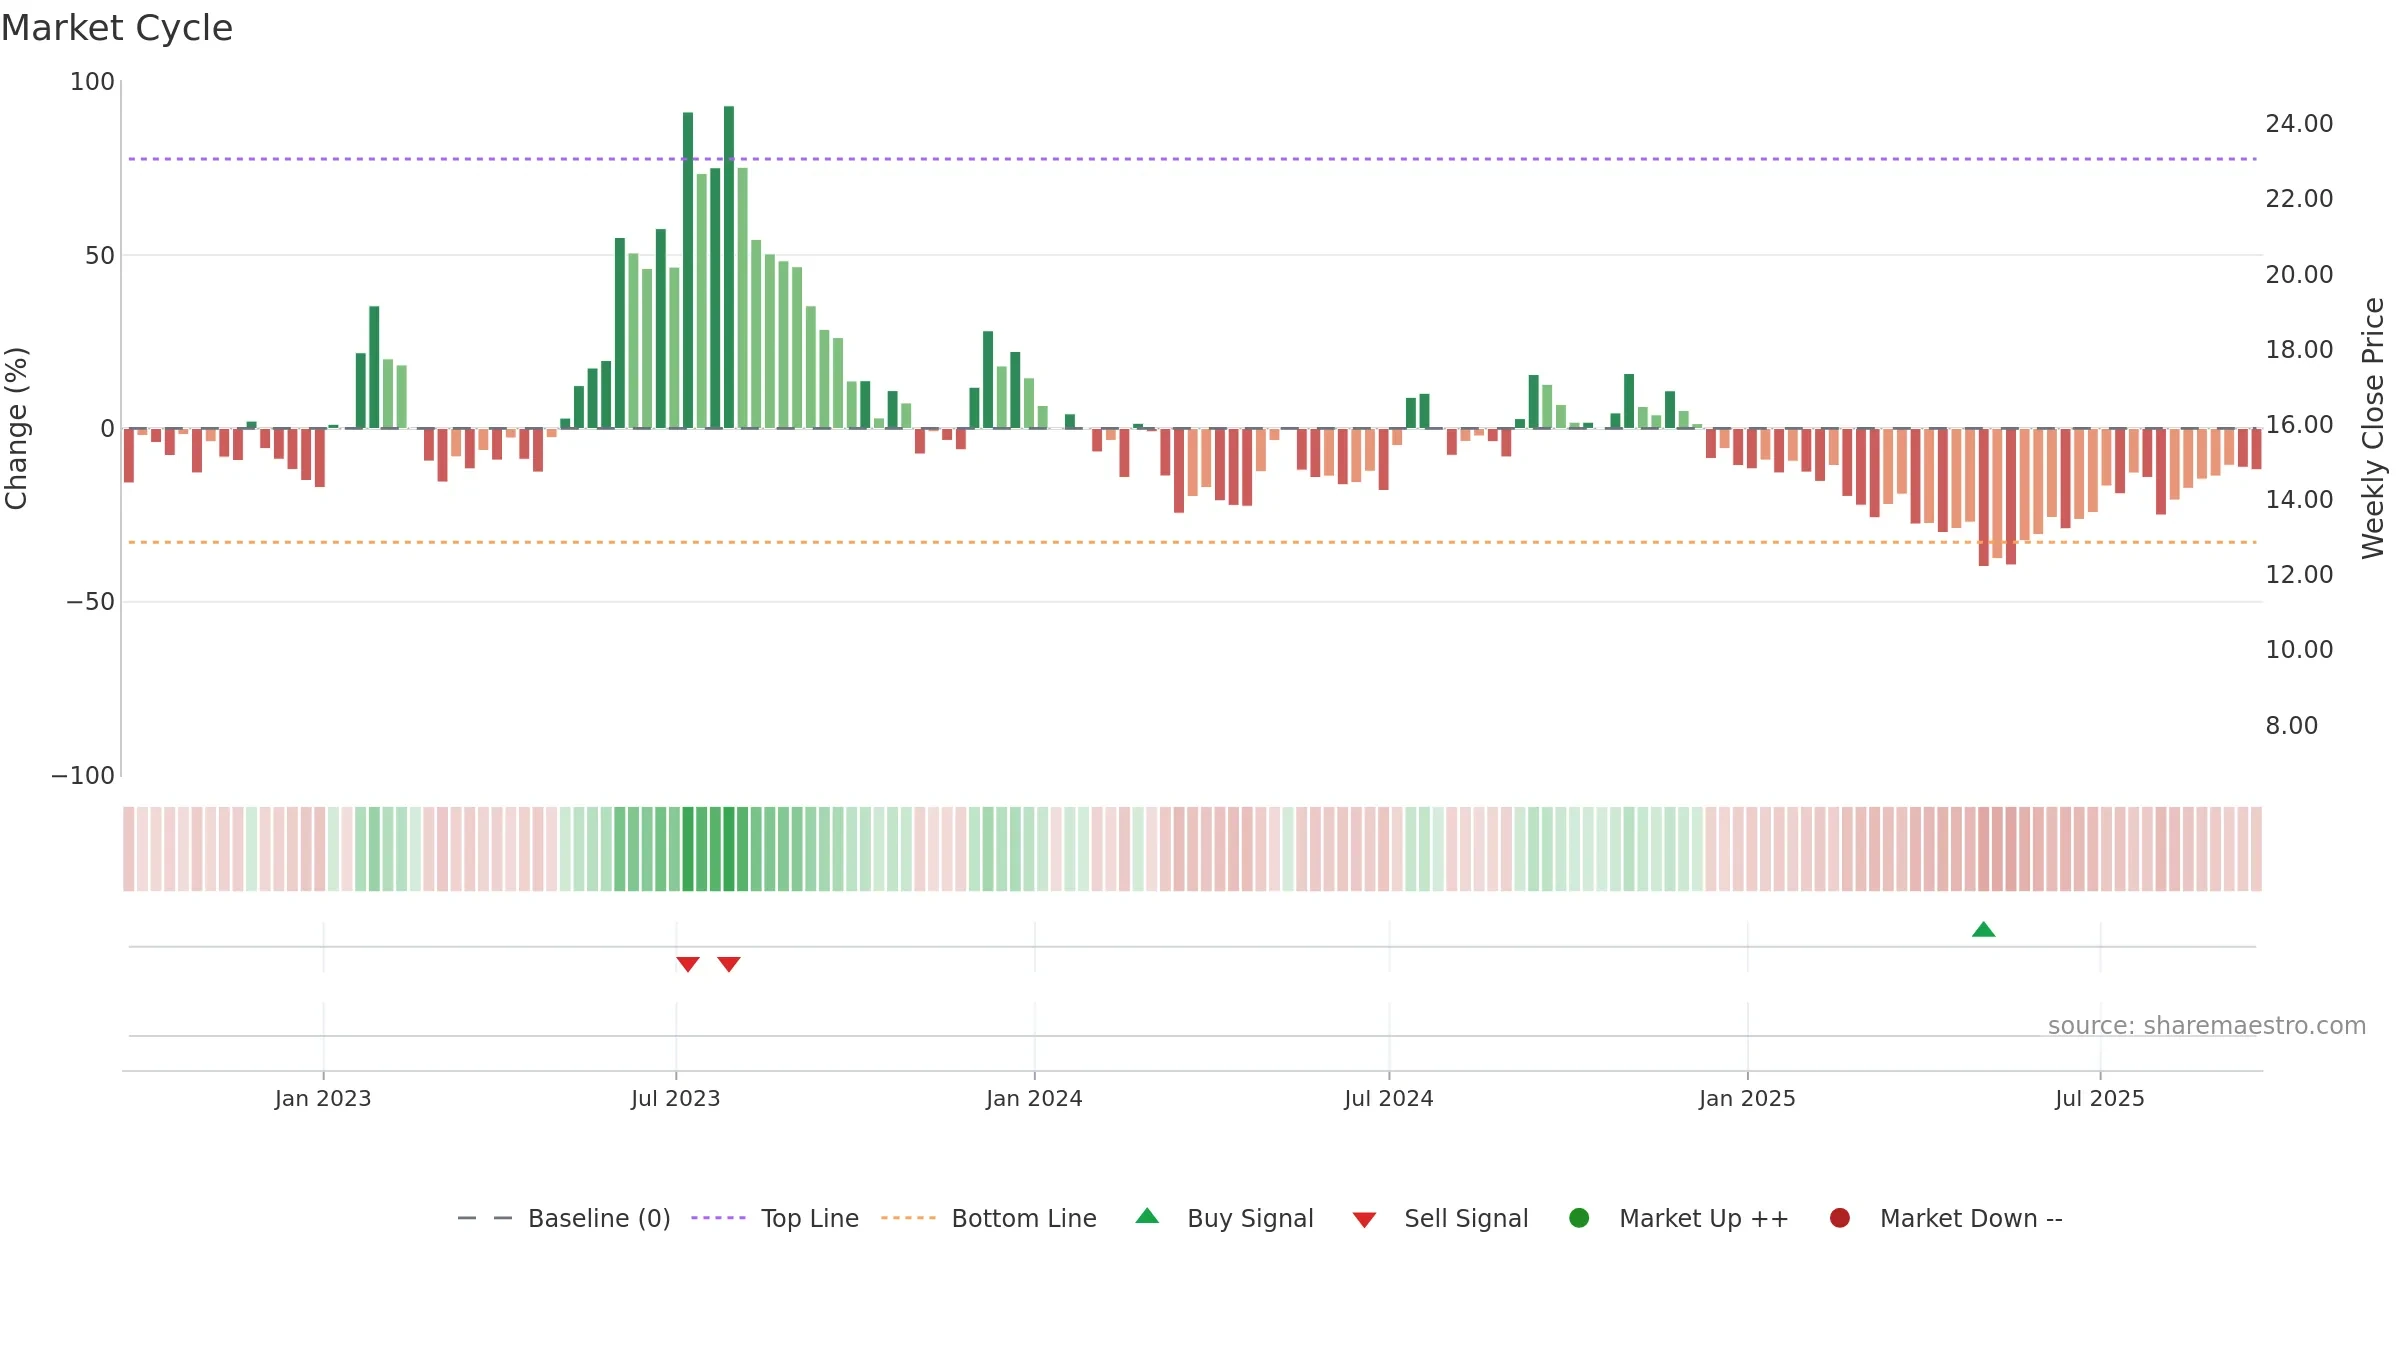Click the purple Top Line legend dash
The image size is (2400, 1350).
tap(718, 1218)
